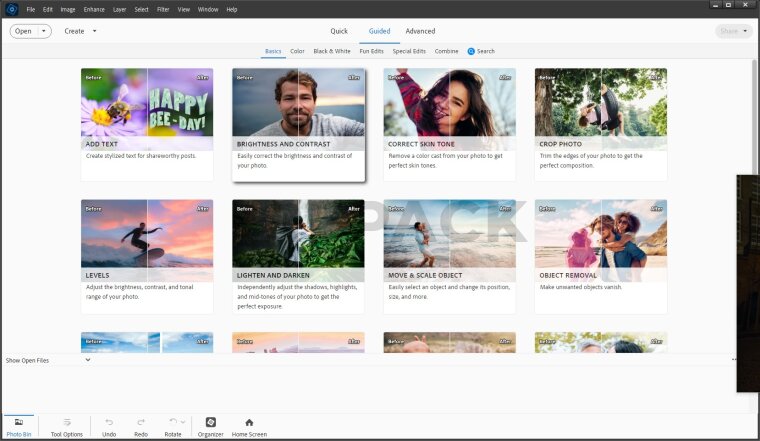Select the Special Edits category tab

click(x=409, y=51)
